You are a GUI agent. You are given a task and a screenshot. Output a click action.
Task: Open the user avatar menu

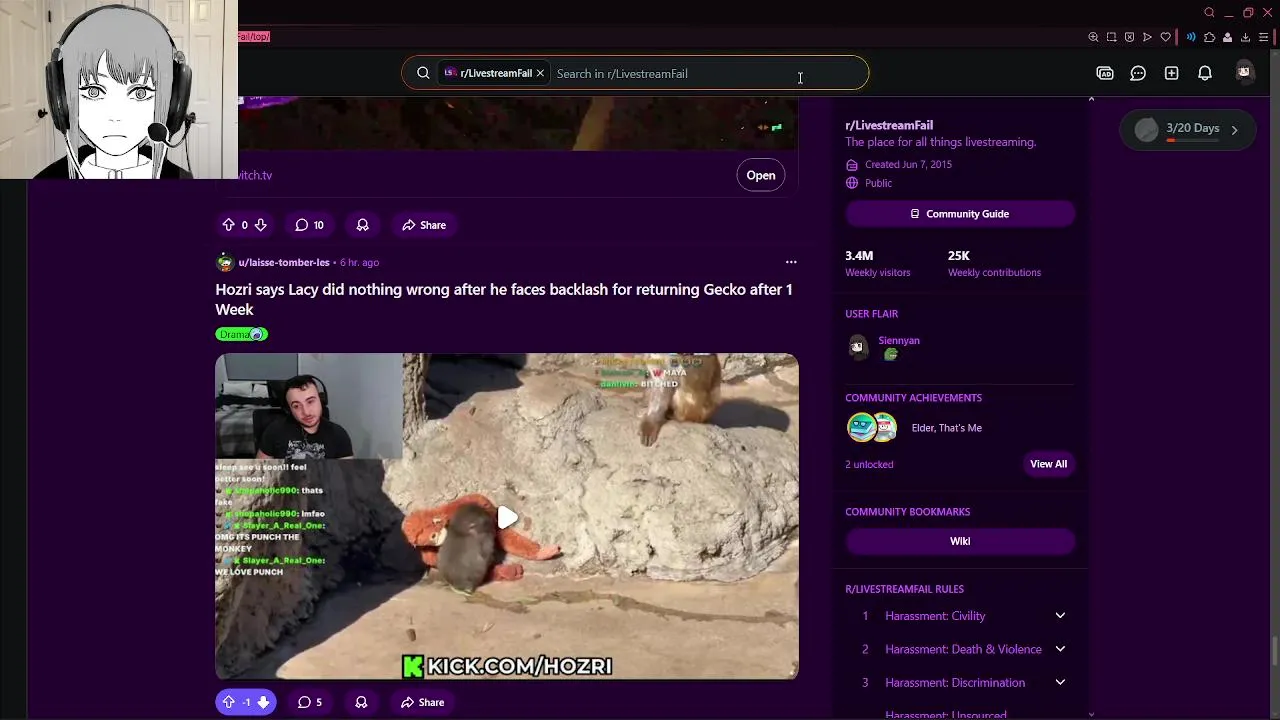pyautogui.click(x=1244, y=72)
